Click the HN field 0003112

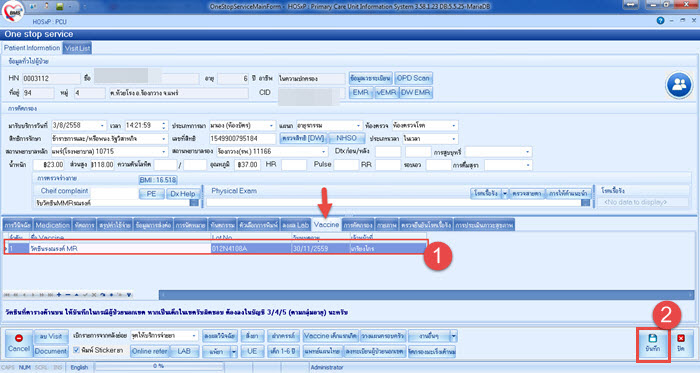(x=51, y=79)
